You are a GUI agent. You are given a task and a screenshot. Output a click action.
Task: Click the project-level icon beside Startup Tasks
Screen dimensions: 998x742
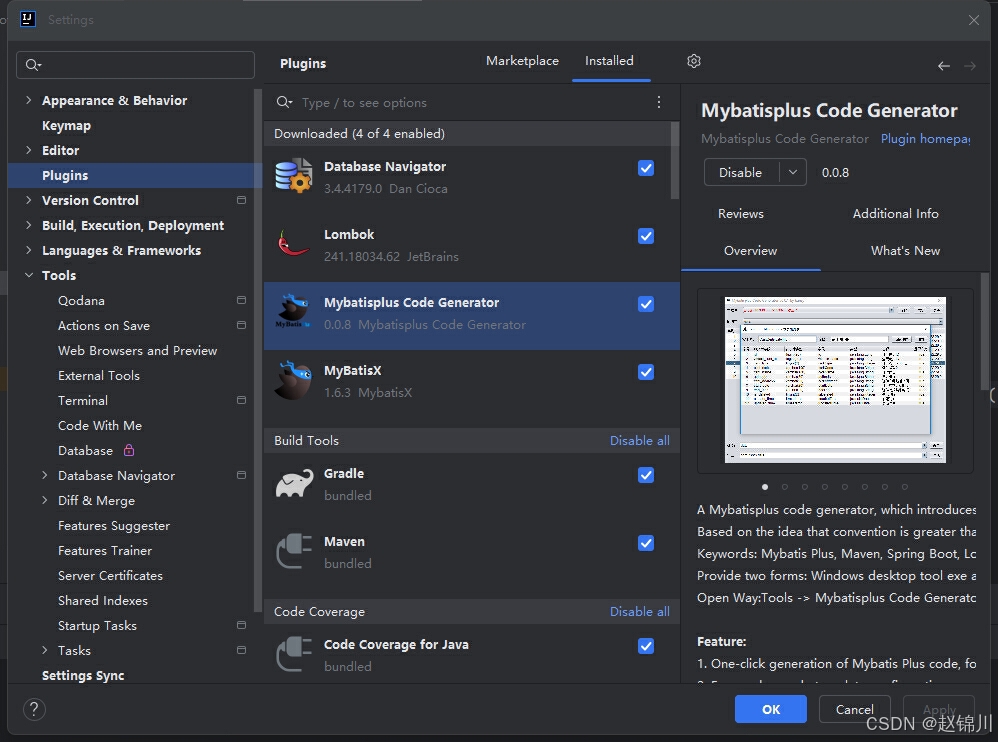pyautogui.click(x=241, y=625)
